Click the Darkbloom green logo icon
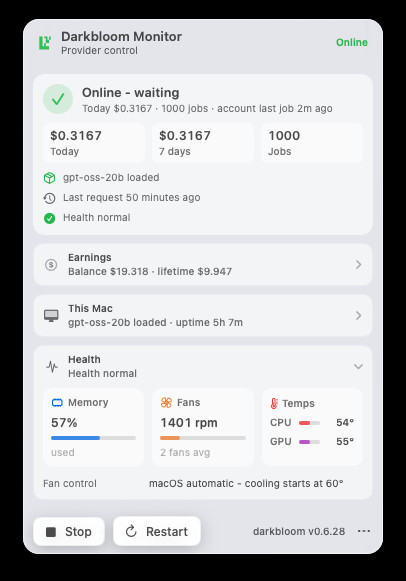The height and width of the screenshot is (581, 406). (x=45, y=43)
